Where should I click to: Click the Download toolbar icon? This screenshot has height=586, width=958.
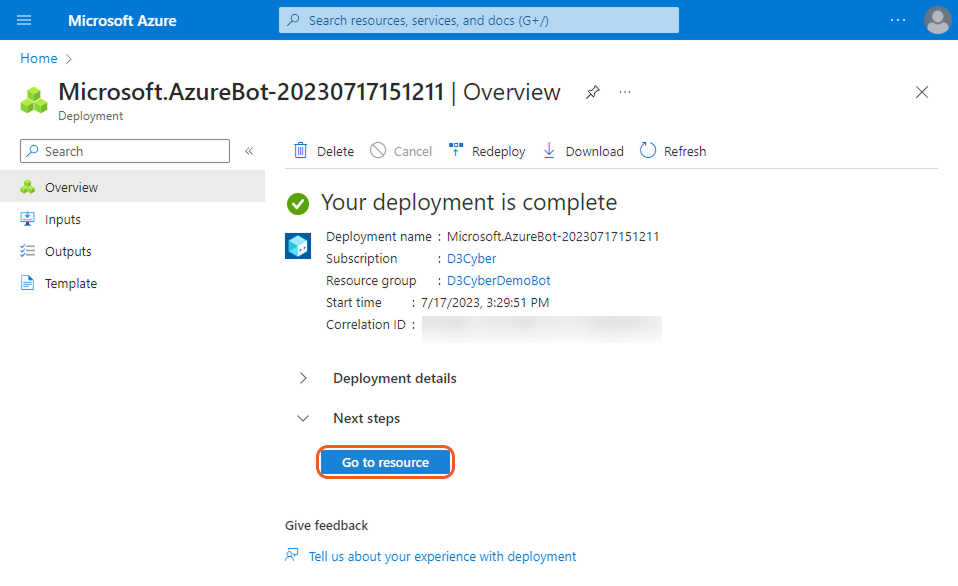coord(549,151)
